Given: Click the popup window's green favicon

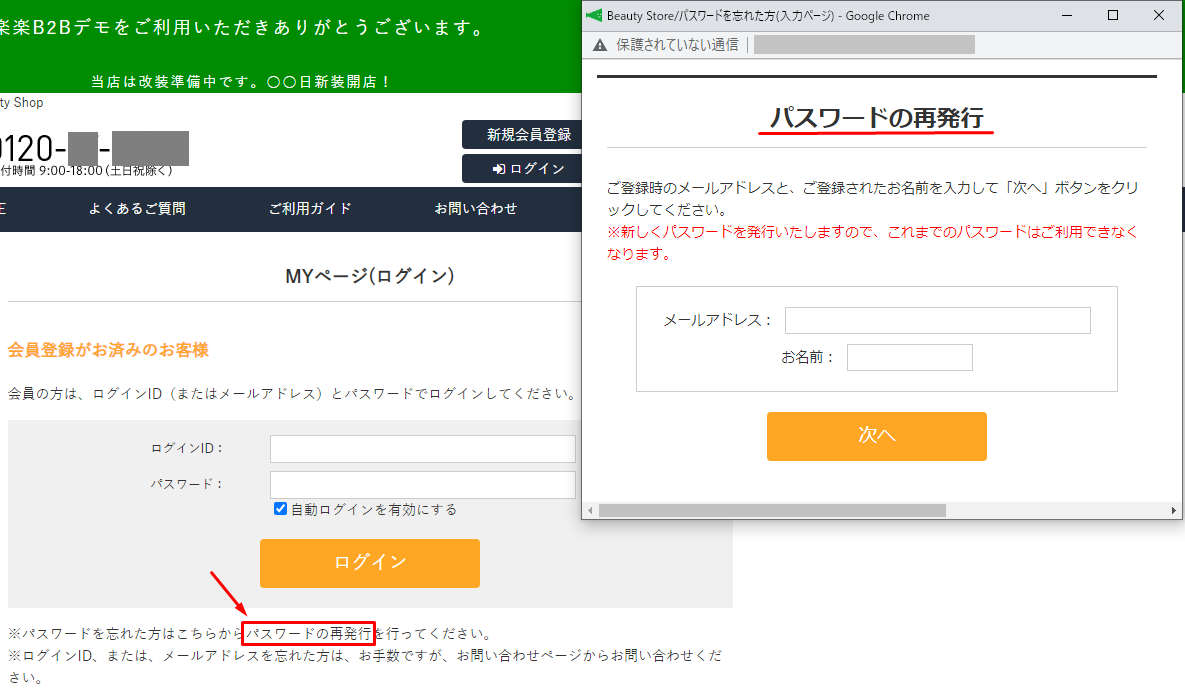Looking at the screenshot, I should (x=594, y=15).
